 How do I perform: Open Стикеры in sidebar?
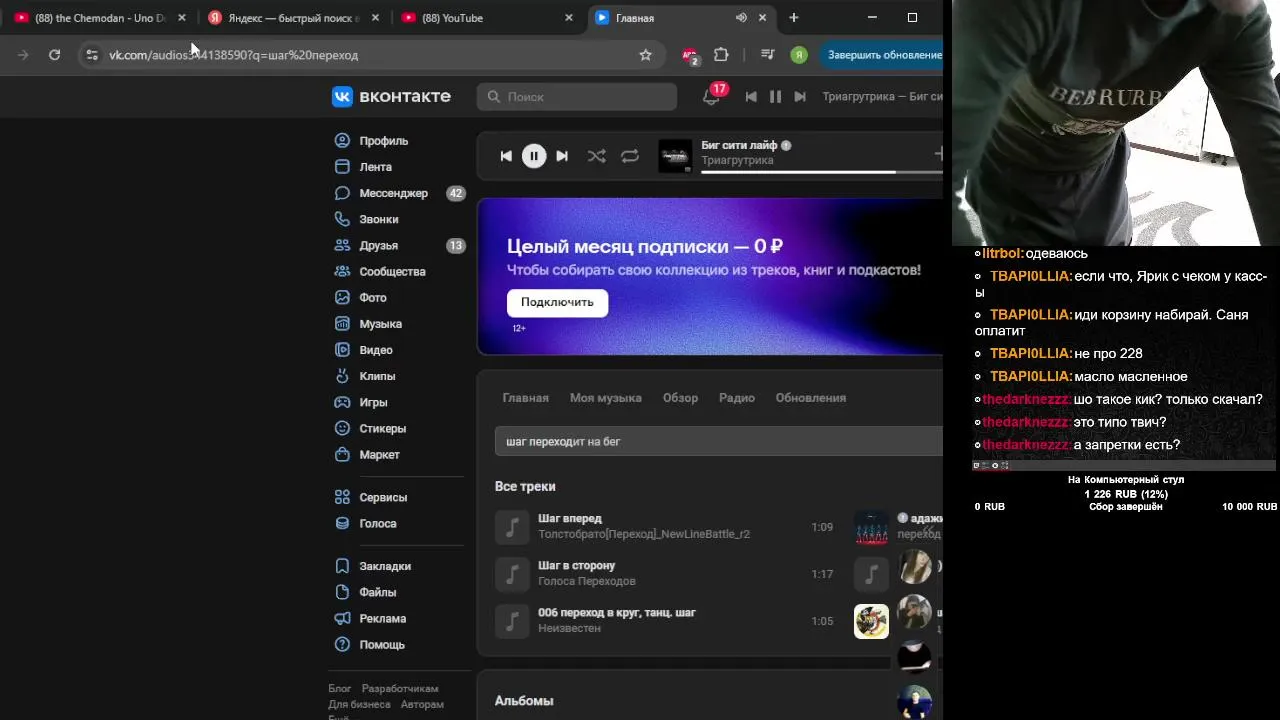(370, 428)
